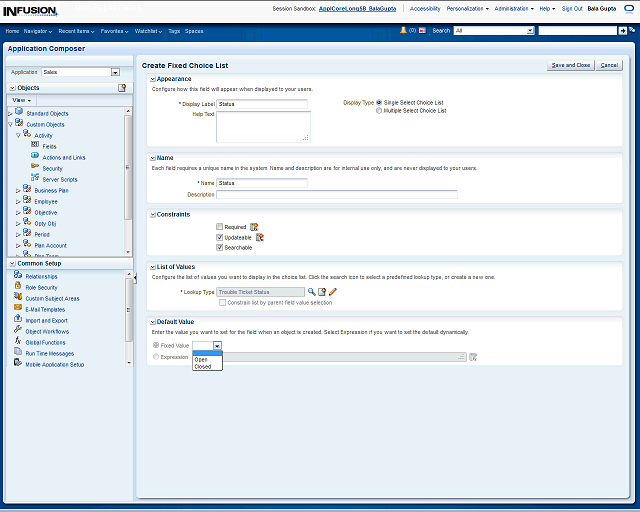Click the Save and Close button

tap(570, 65)
